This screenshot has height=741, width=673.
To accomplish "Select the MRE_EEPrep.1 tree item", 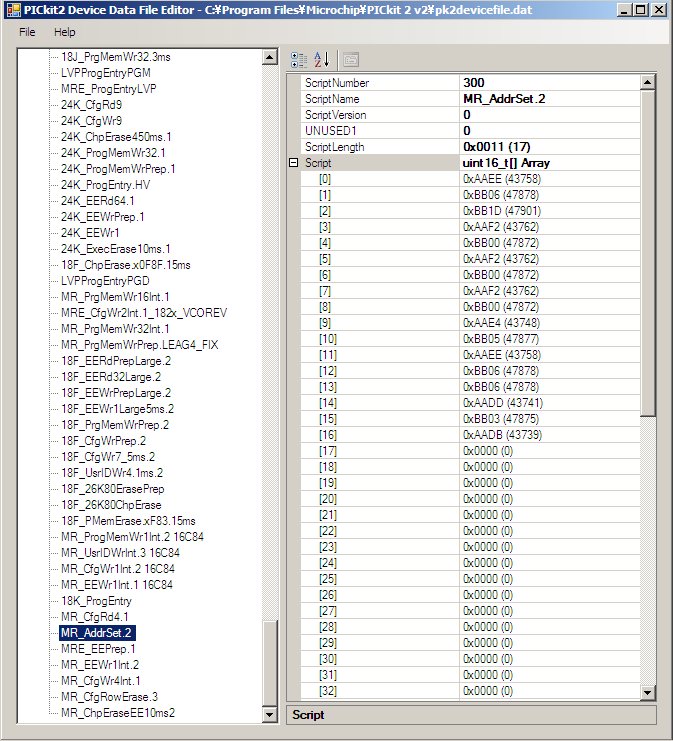I will (99, 649).
